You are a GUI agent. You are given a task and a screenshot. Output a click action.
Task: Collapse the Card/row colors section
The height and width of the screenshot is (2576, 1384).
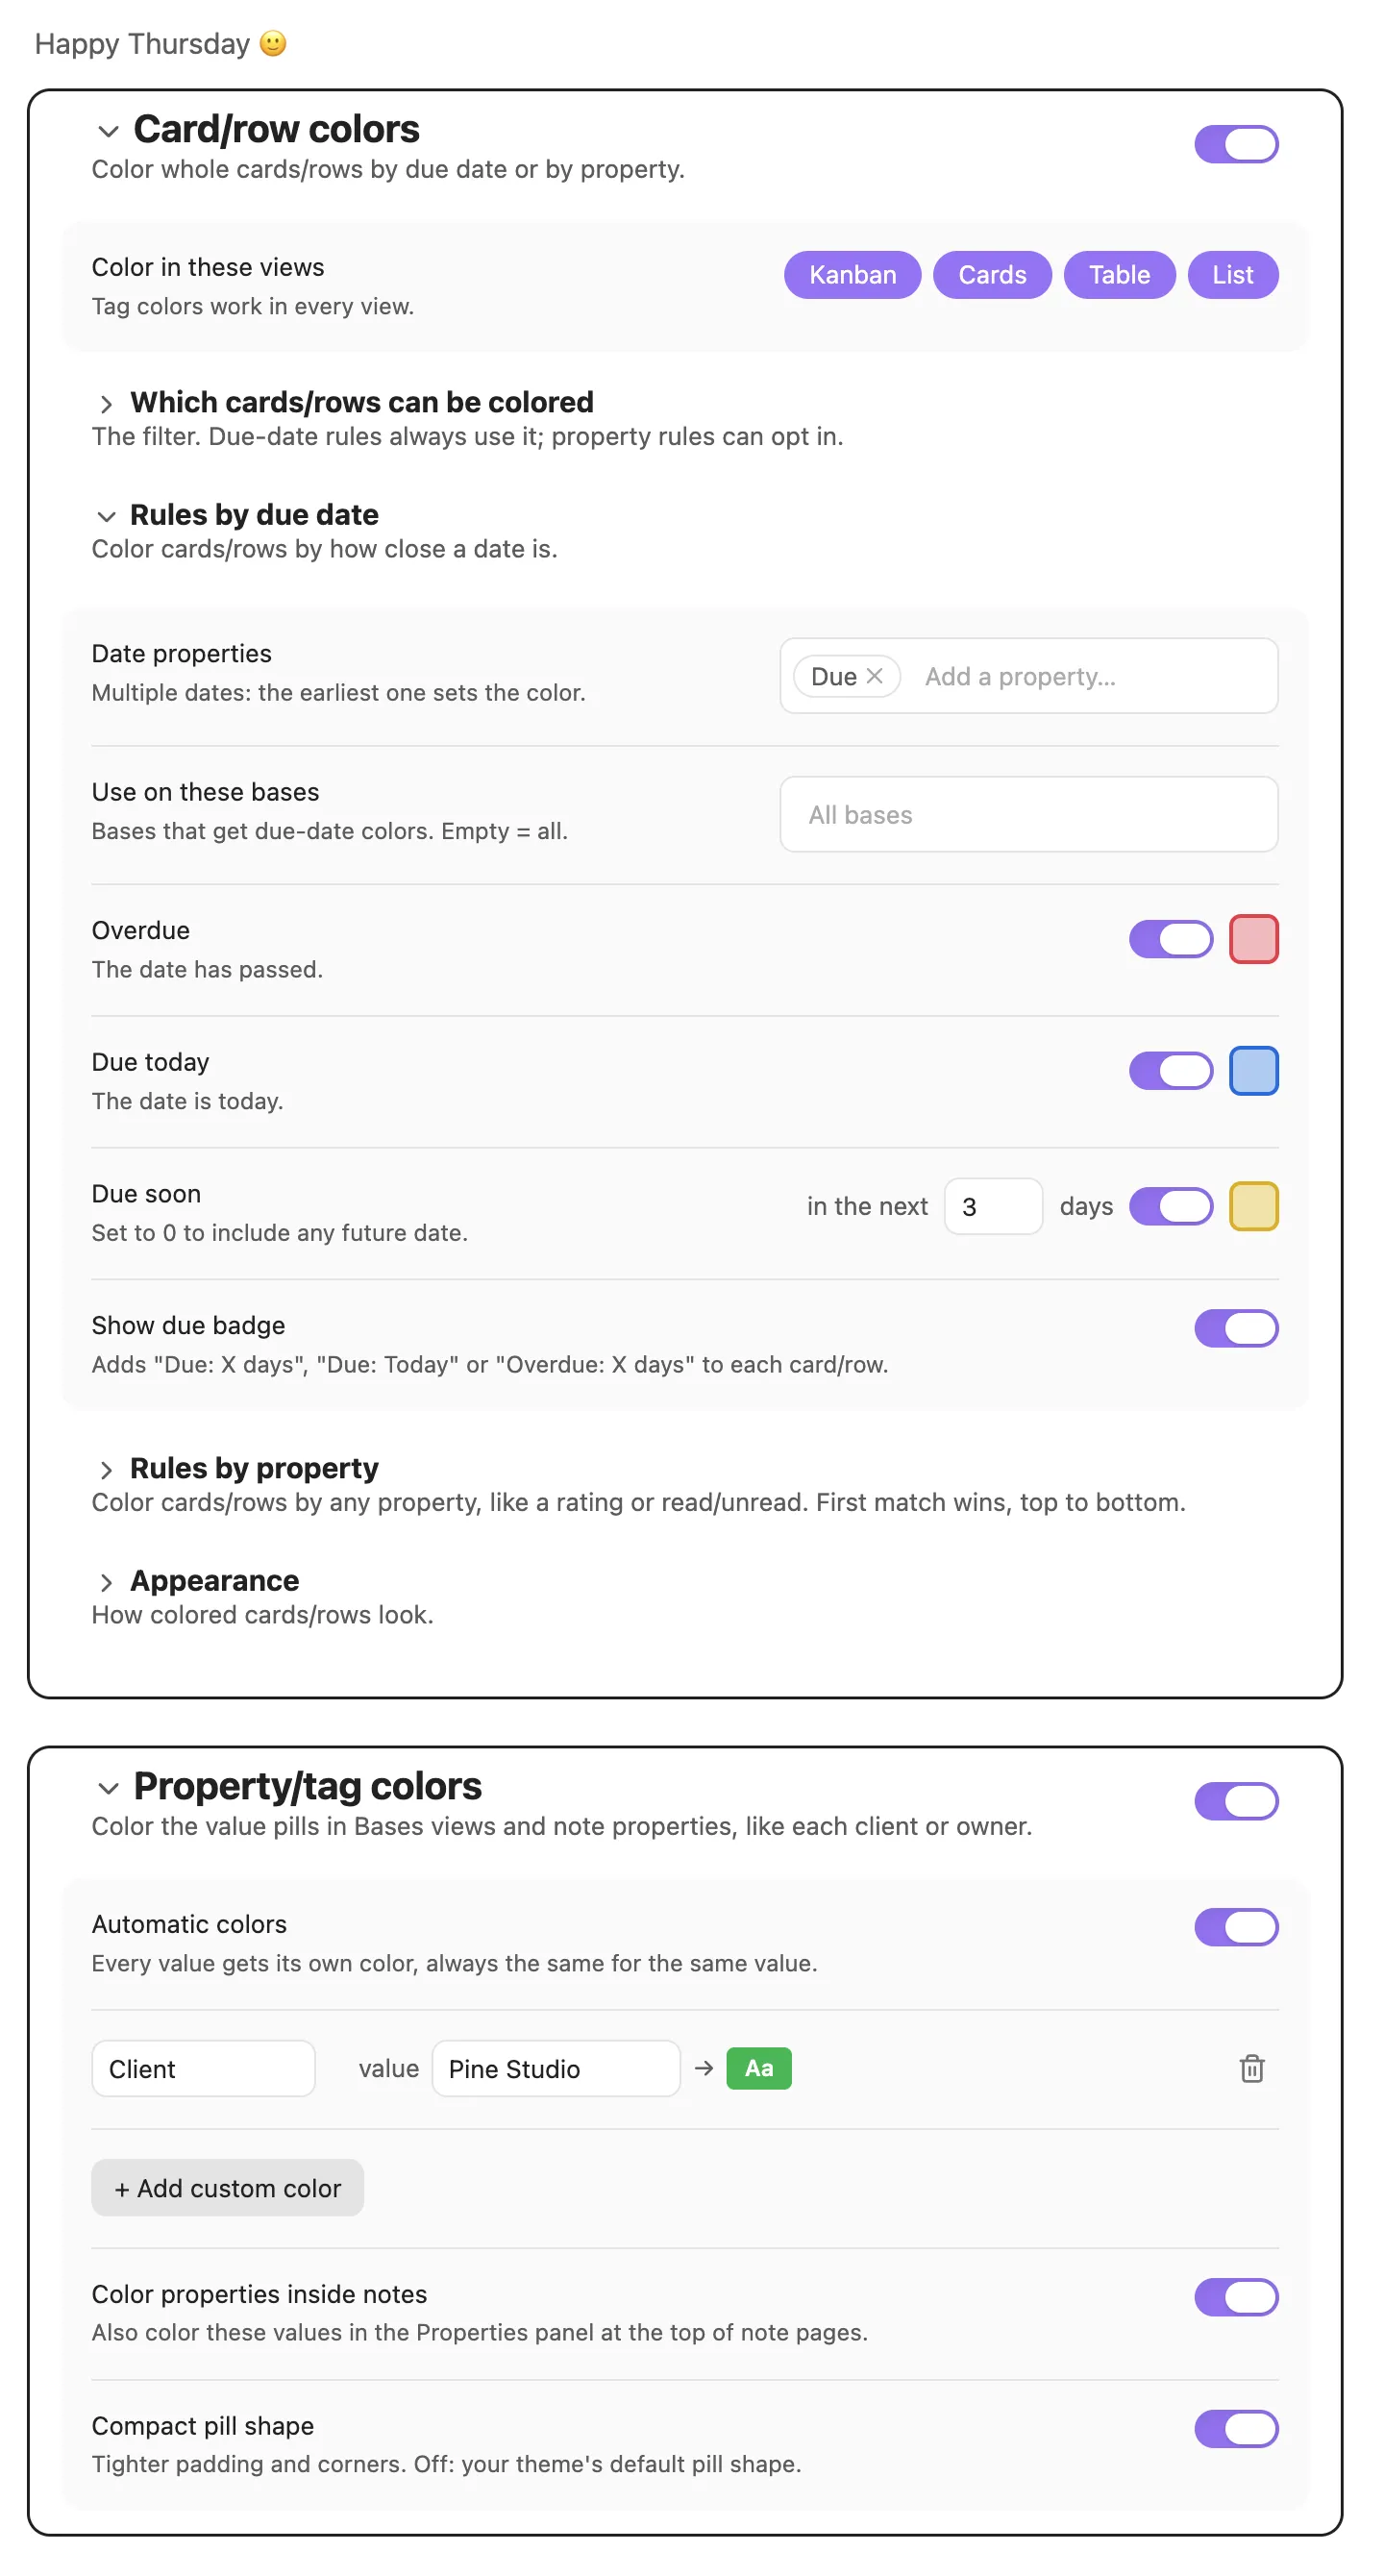click(108, 131)
